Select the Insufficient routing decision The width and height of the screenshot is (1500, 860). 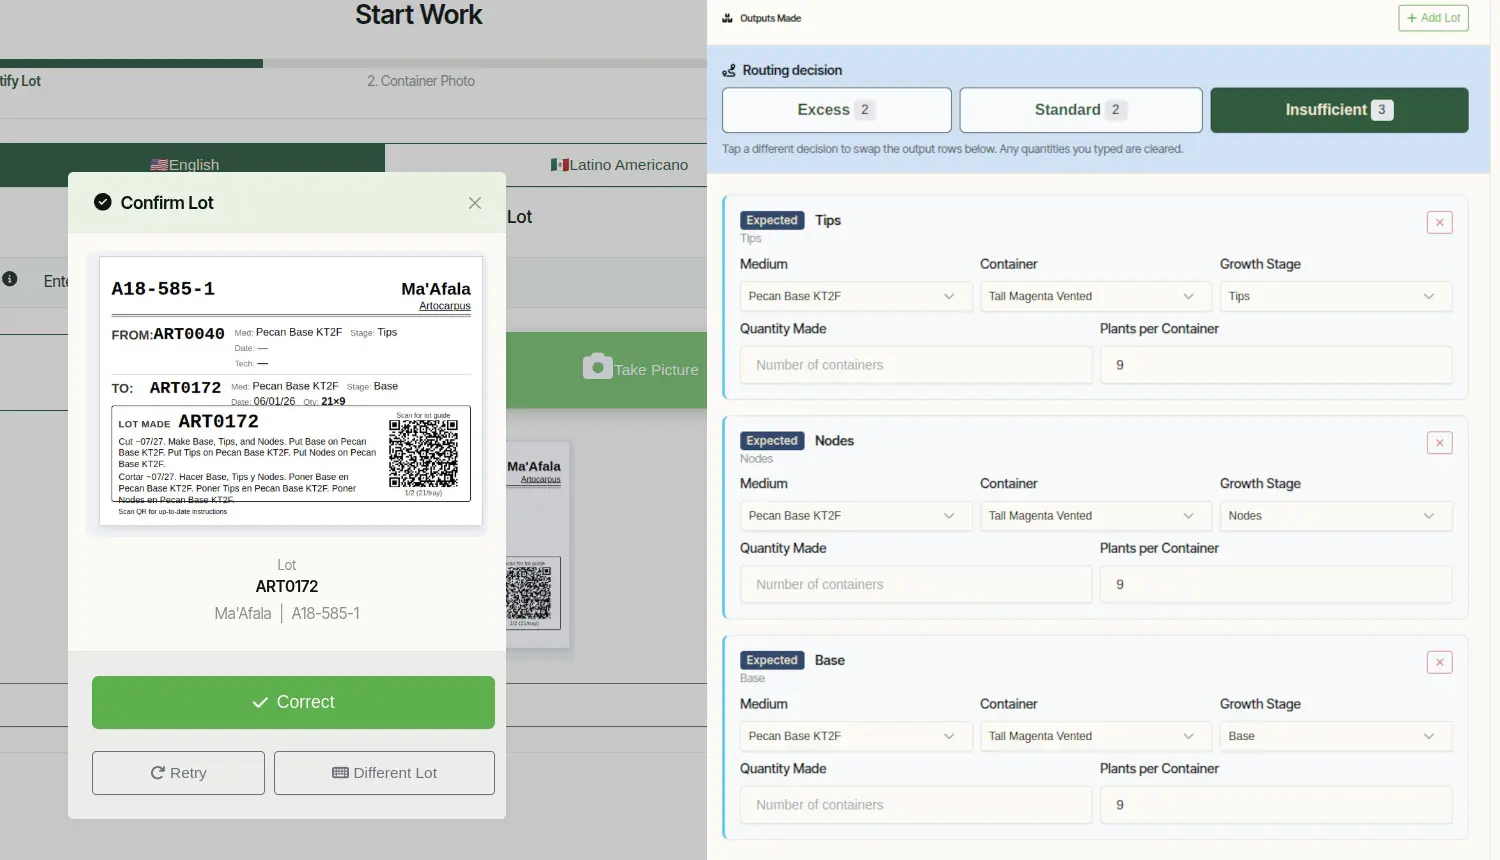[x=1339, y=110]
